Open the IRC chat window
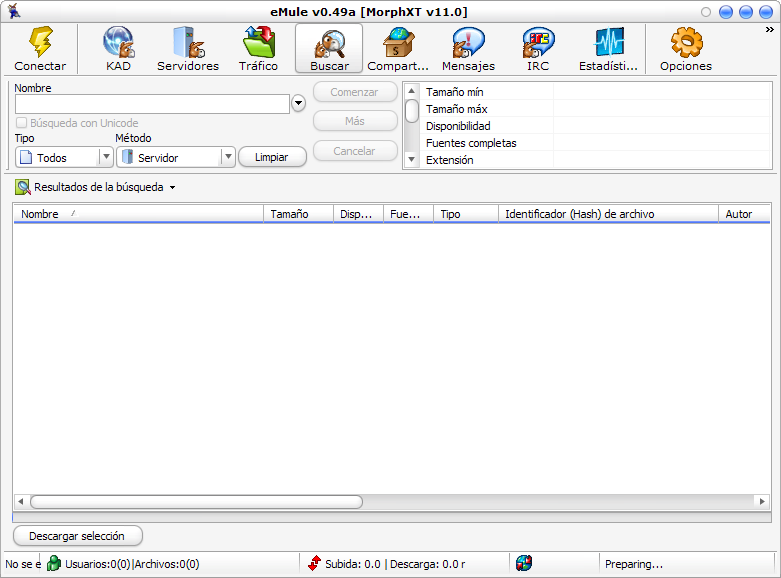781x578 pixels. coord(538,43)
